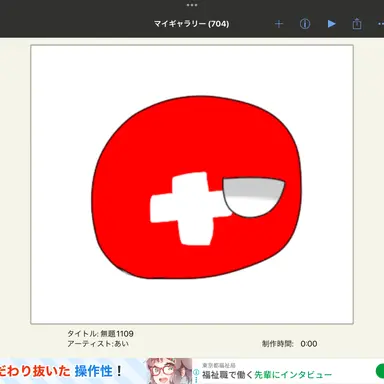Tap the anime girl ad image
The height and width of the screenshot is (384, 384).
click(169, 371)
